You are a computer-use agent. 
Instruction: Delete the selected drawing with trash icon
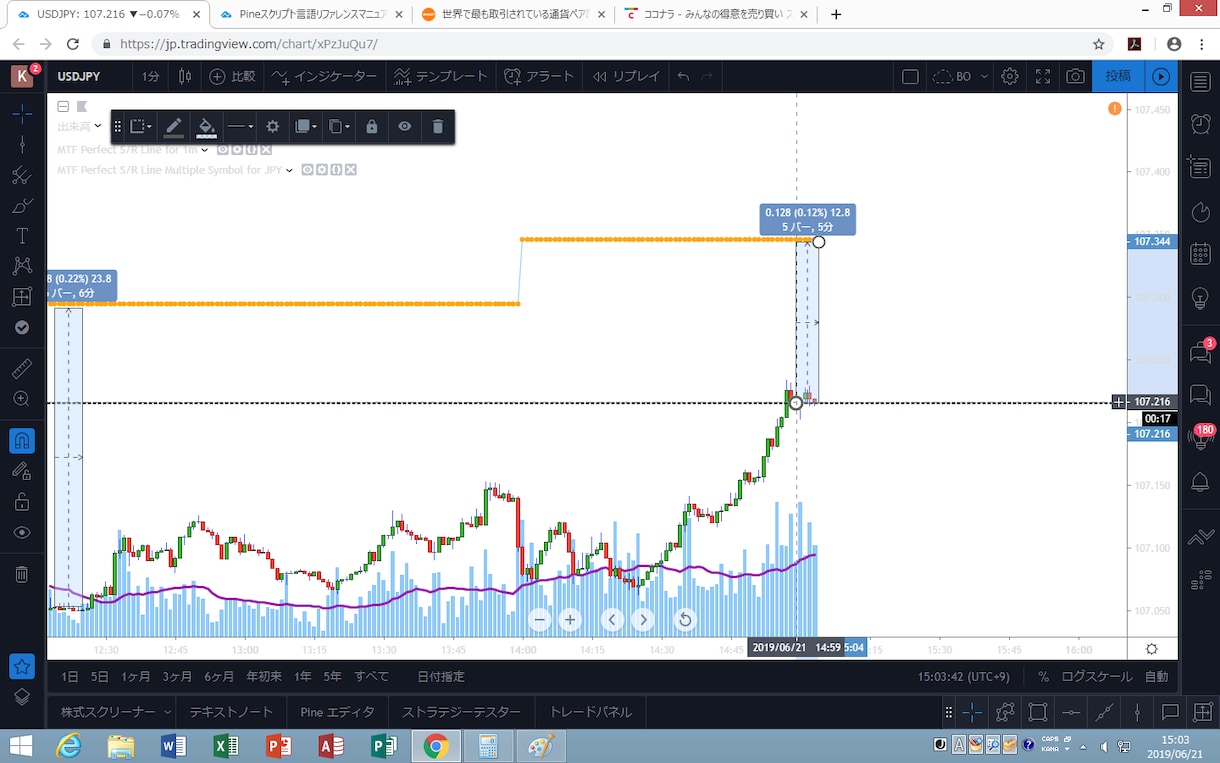438,127
